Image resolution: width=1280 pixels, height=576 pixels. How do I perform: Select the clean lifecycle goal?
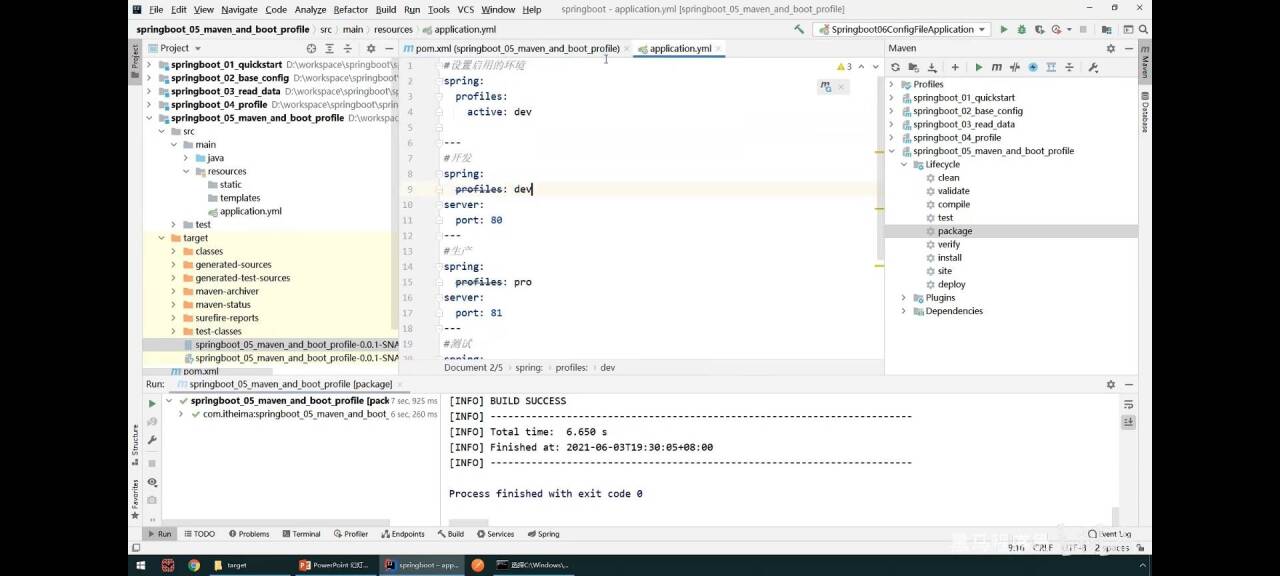pyautogui.click(x=948, y=178)
